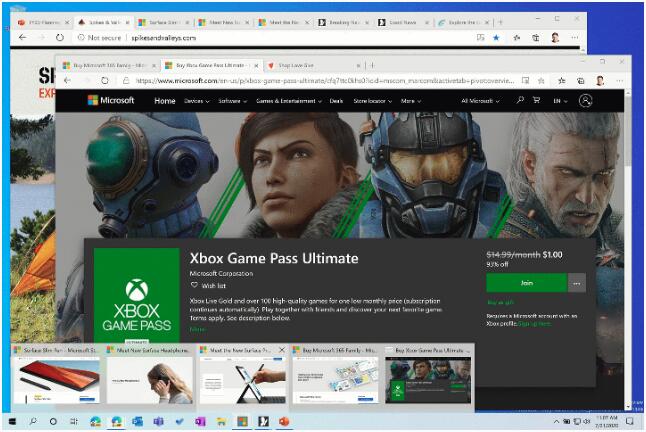Favorite the Xbox Game Pass page with the star

coord(541,81)
